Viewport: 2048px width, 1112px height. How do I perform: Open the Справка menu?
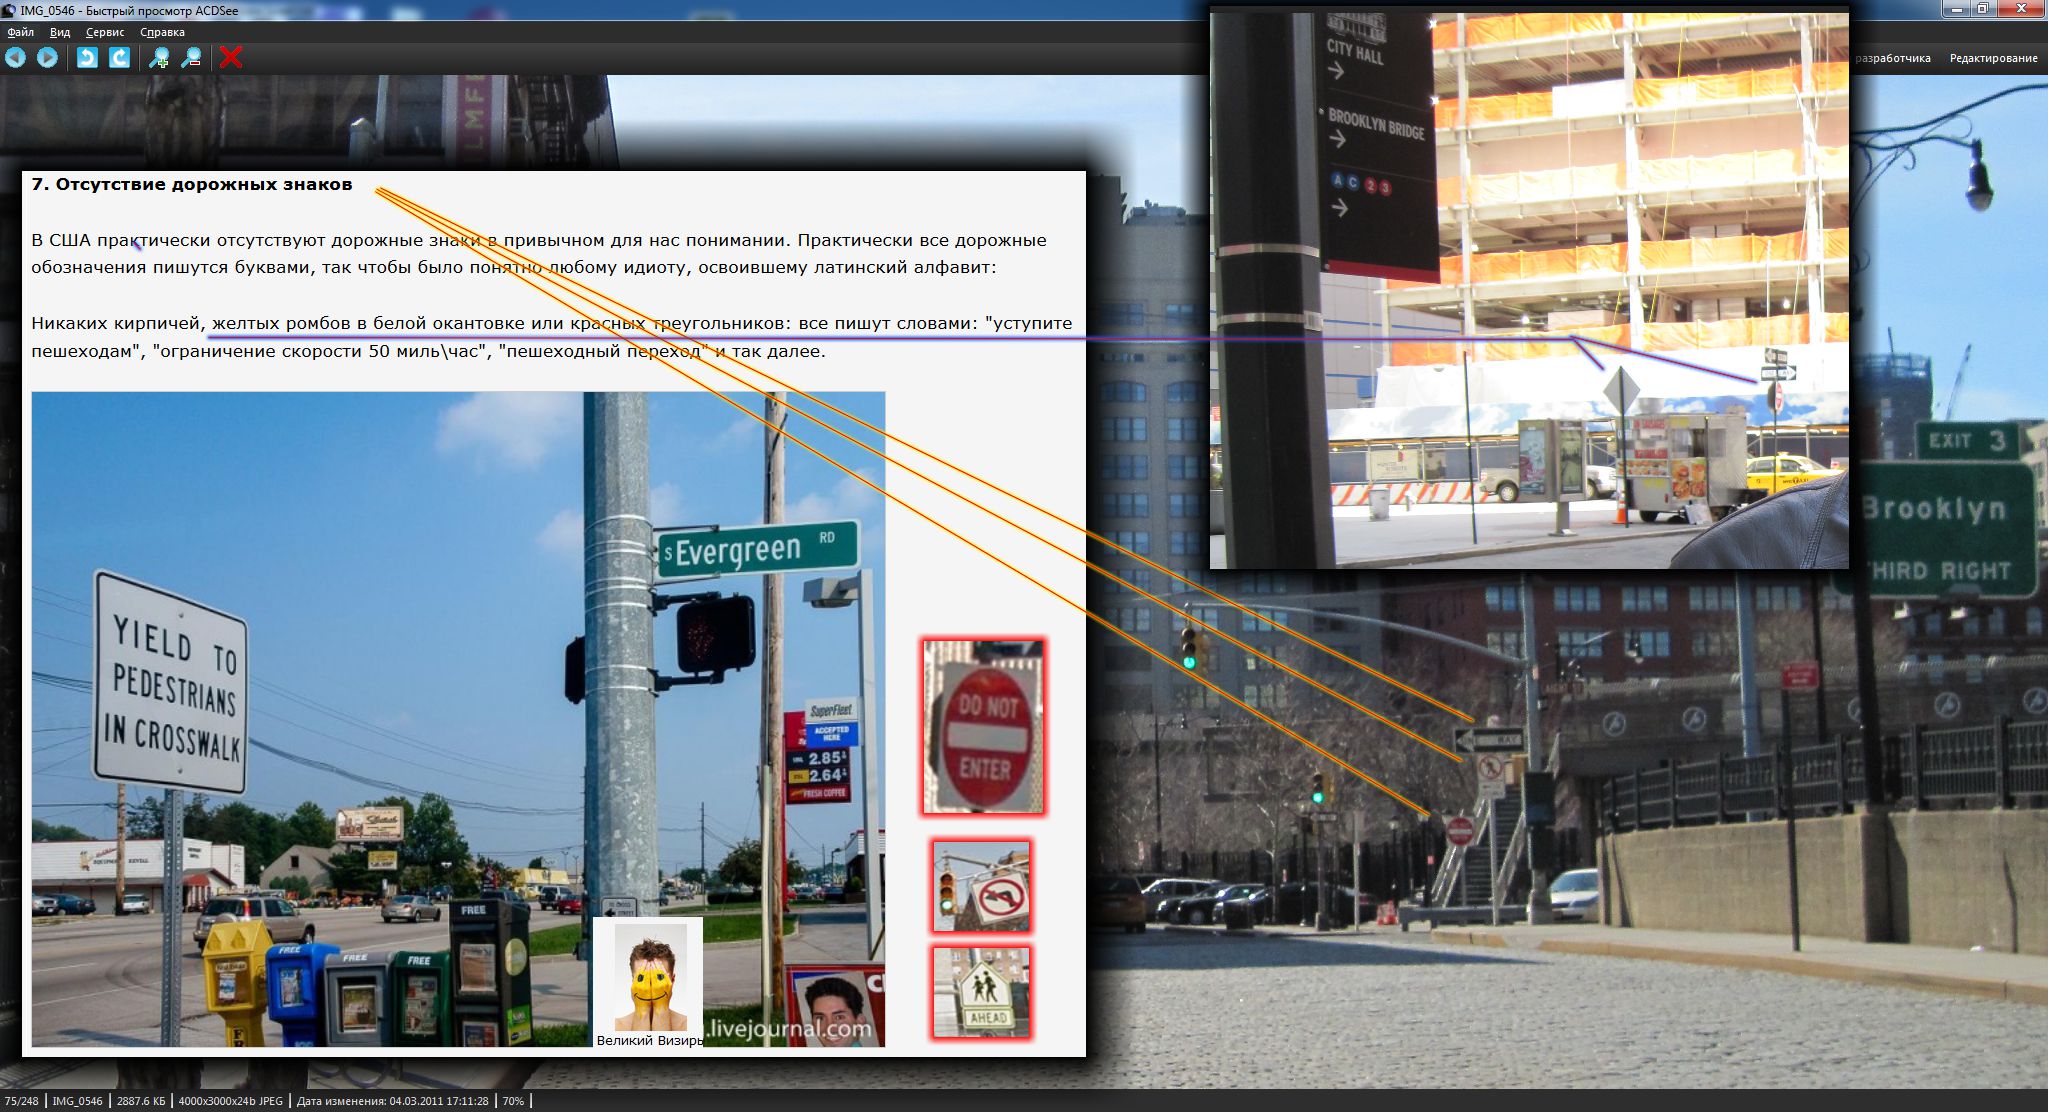[162, 32]
